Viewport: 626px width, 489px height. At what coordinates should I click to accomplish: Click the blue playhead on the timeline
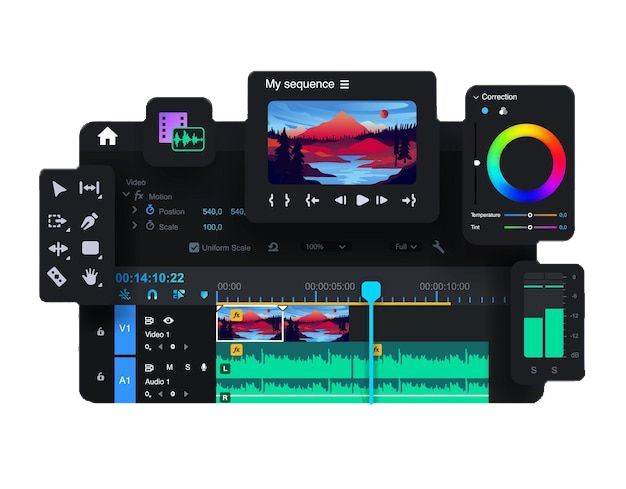pyautogui.click(x=371, y=291)
